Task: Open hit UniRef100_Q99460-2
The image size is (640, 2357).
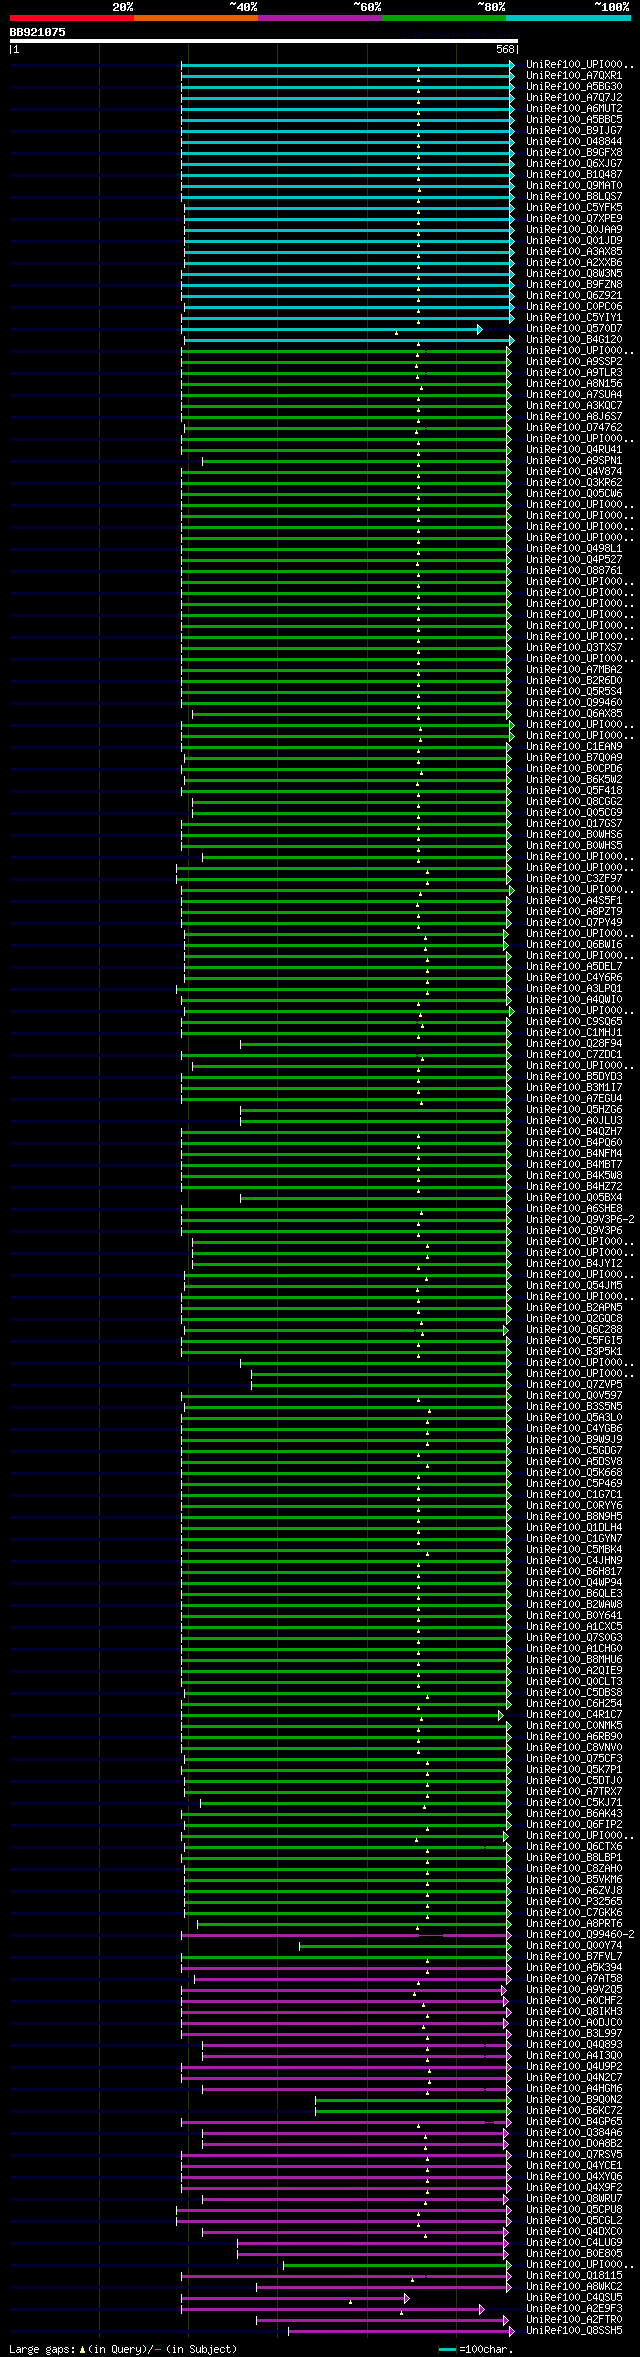Action: click(x=580, y=1934)
